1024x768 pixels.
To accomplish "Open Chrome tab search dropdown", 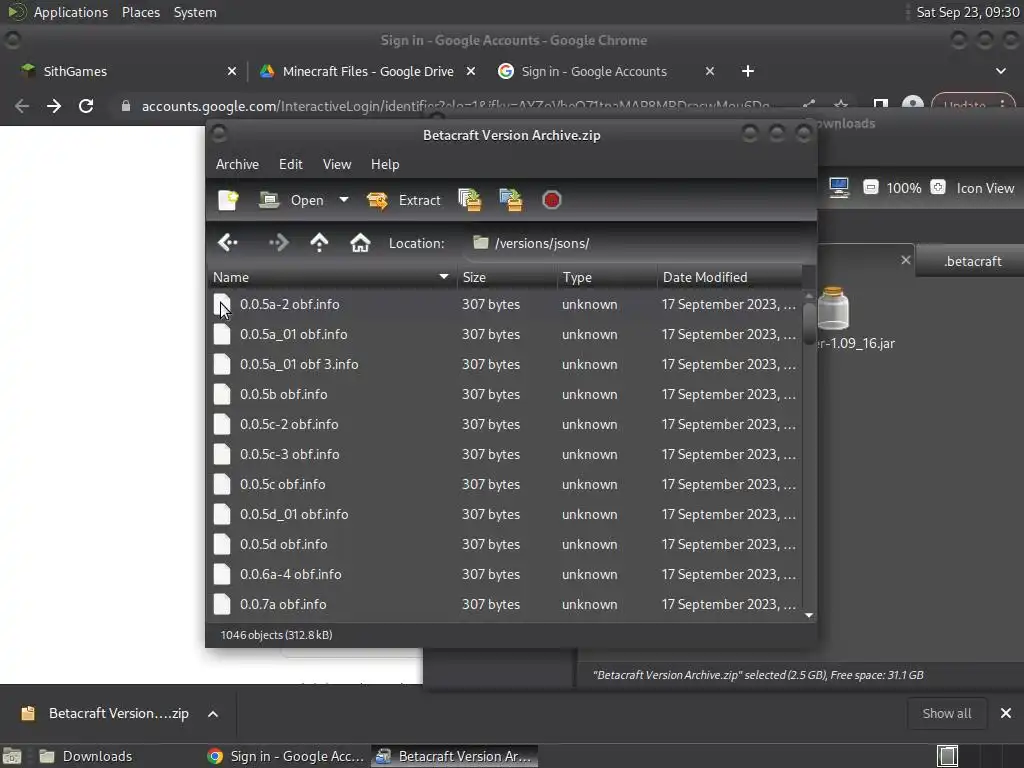I will (x=1000, y=71).
